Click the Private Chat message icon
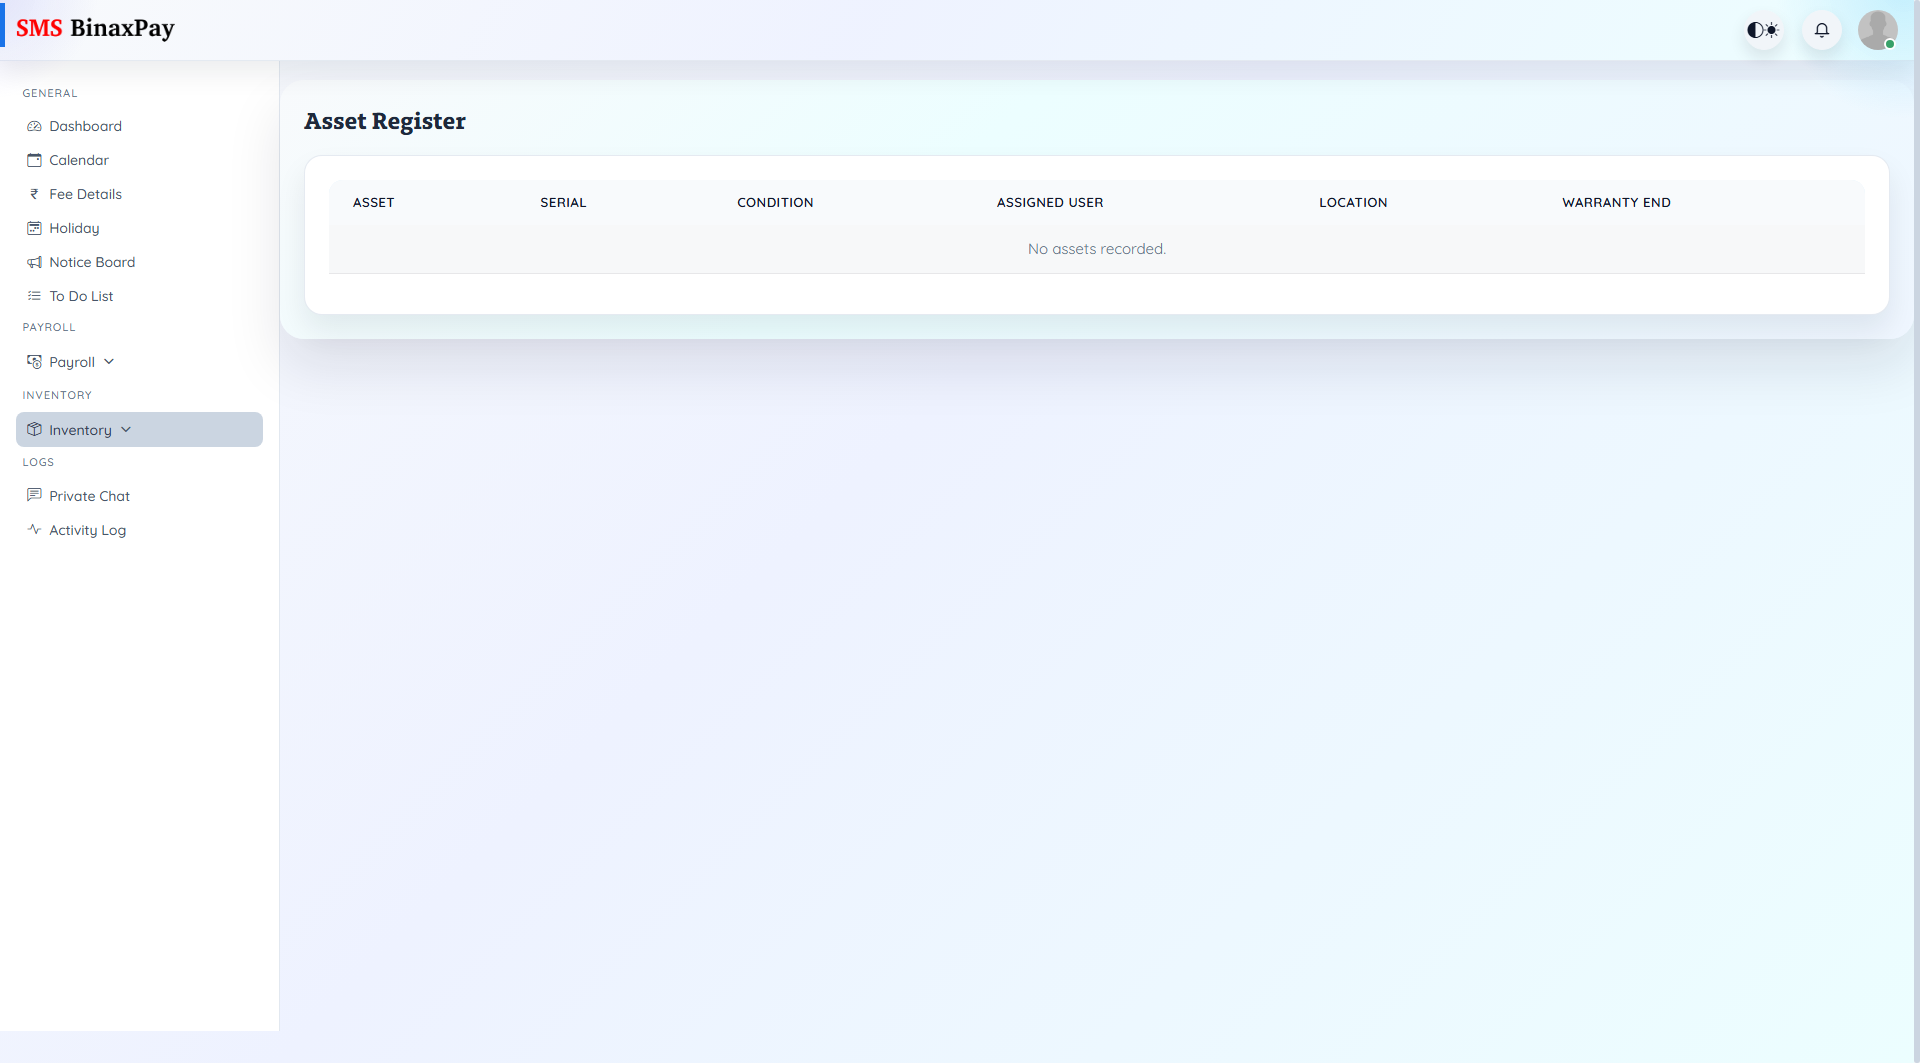 pos(34,495)
